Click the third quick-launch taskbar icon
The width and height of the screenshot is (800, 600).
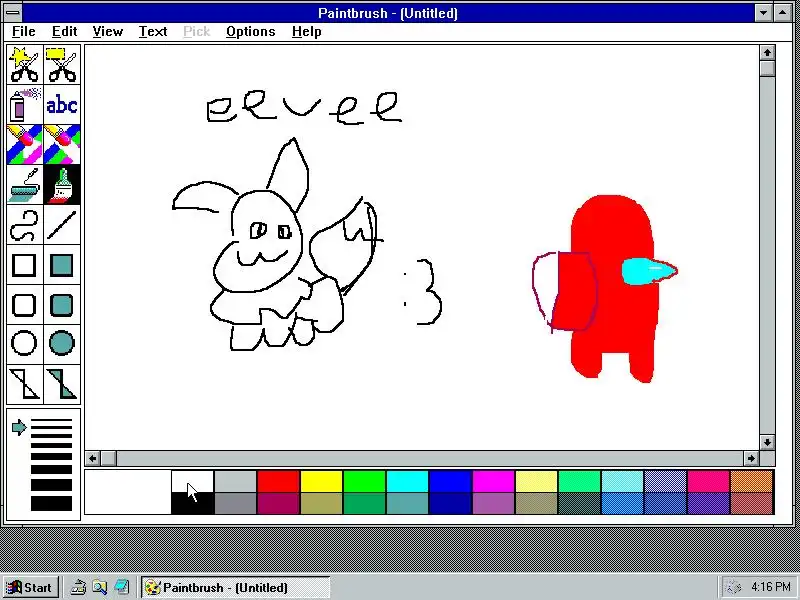pyautogui.click(x=121, y=587)
